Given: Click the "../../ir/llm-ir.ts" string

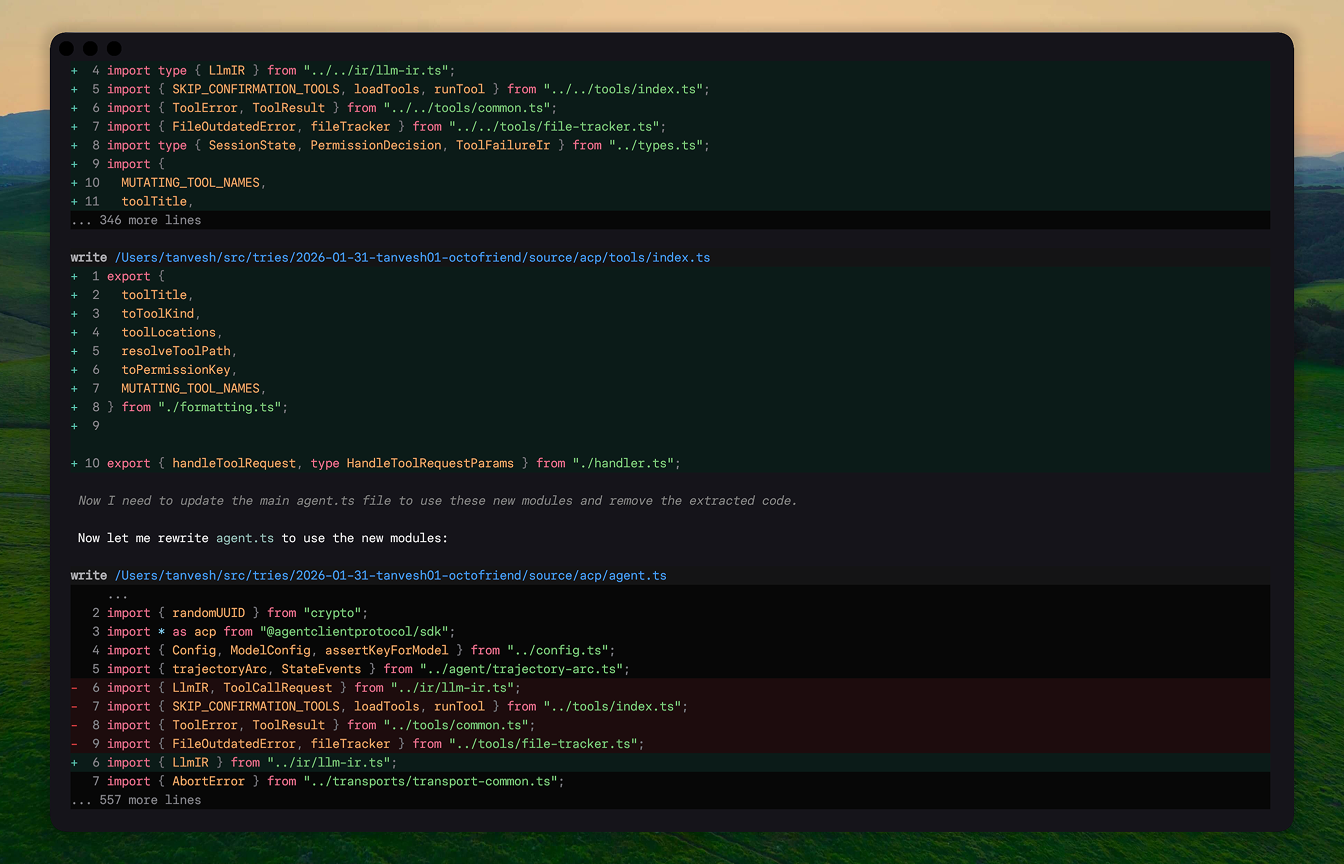Looking at the screenshot, I should [x=376, y=71].
